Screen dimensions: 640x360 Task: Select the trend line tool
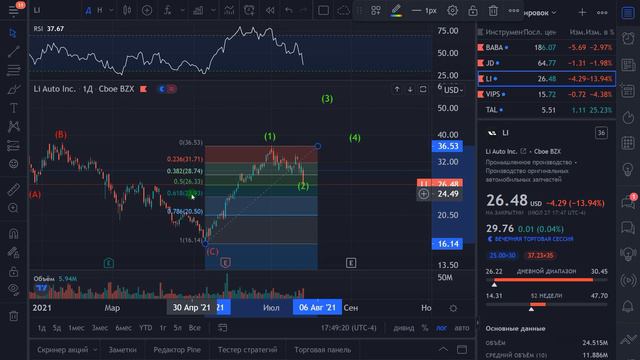pyautogui.click(x=13, y=51)
